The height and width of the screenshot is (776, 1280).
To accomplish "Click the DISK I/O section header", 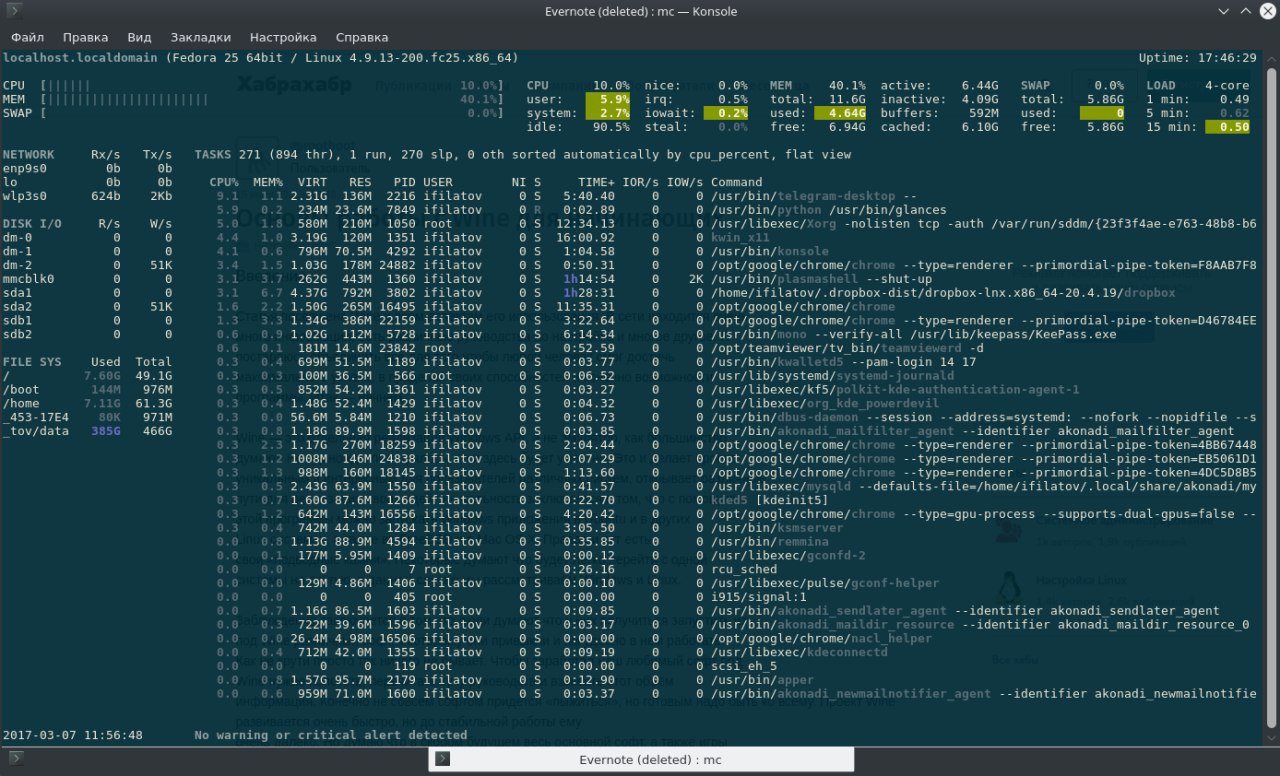I will pos(32,225).
